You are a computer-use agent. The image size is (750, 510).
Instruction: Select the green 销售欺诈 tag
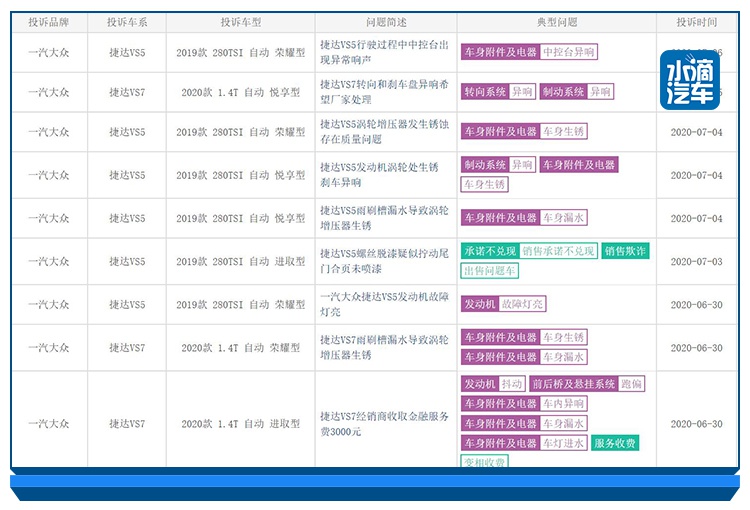626,251
